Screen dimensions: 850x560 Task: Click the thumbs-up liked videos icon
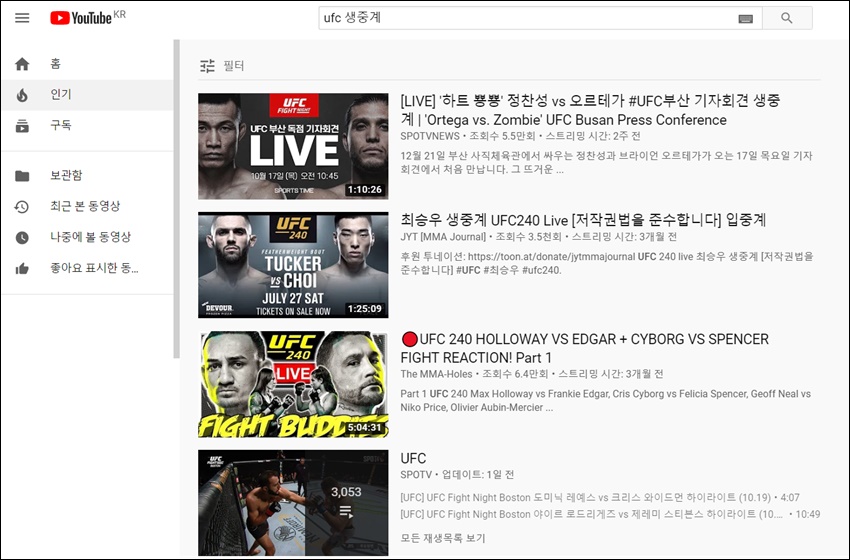[x=22, y=268]
